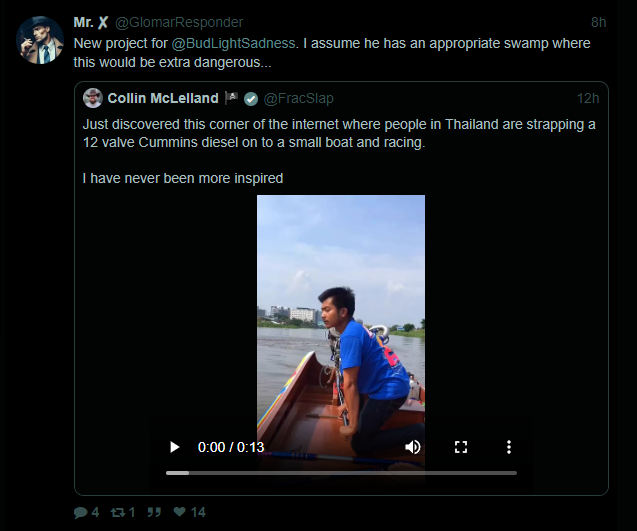Open video more options menu
637x531 pixels.
click(x=509, y=447)
